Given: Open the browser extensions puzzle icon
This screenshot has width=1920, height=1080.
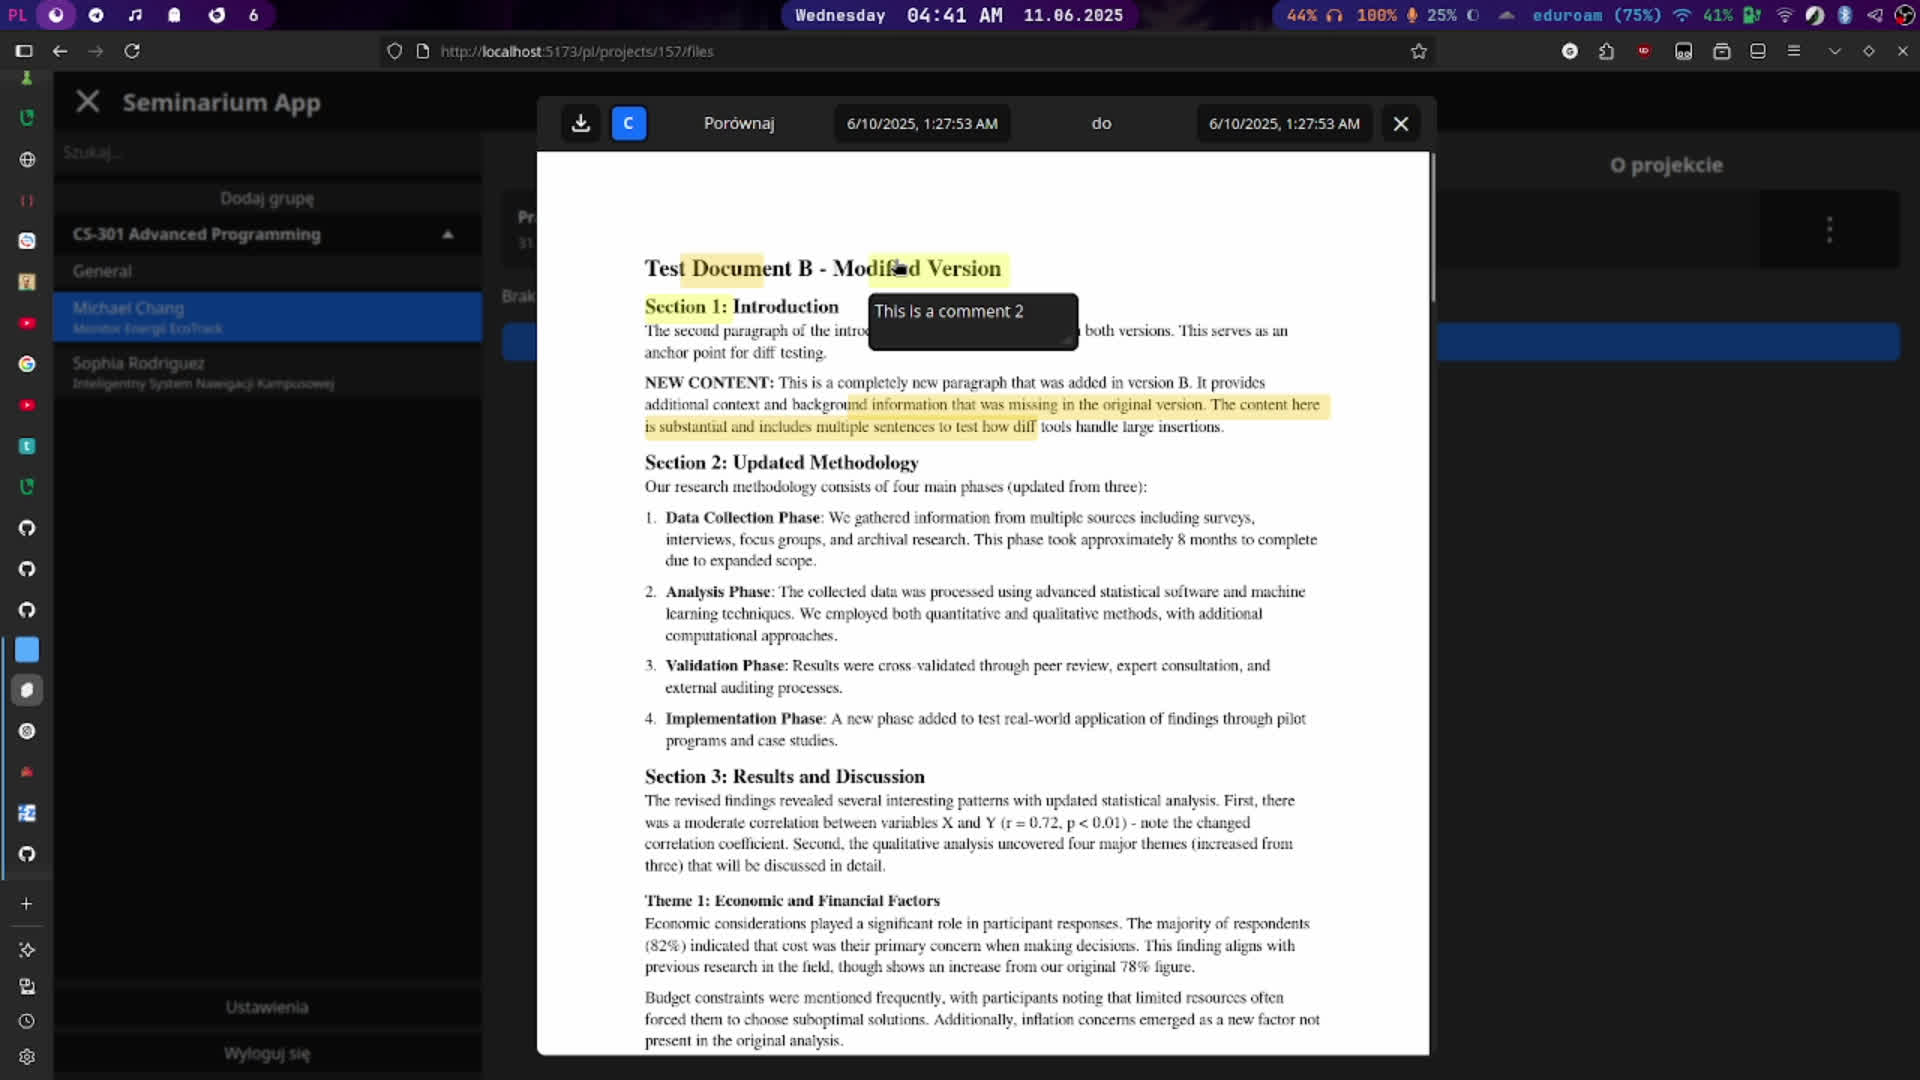Looking at the screenshot, I should (x=1606, y=51).
